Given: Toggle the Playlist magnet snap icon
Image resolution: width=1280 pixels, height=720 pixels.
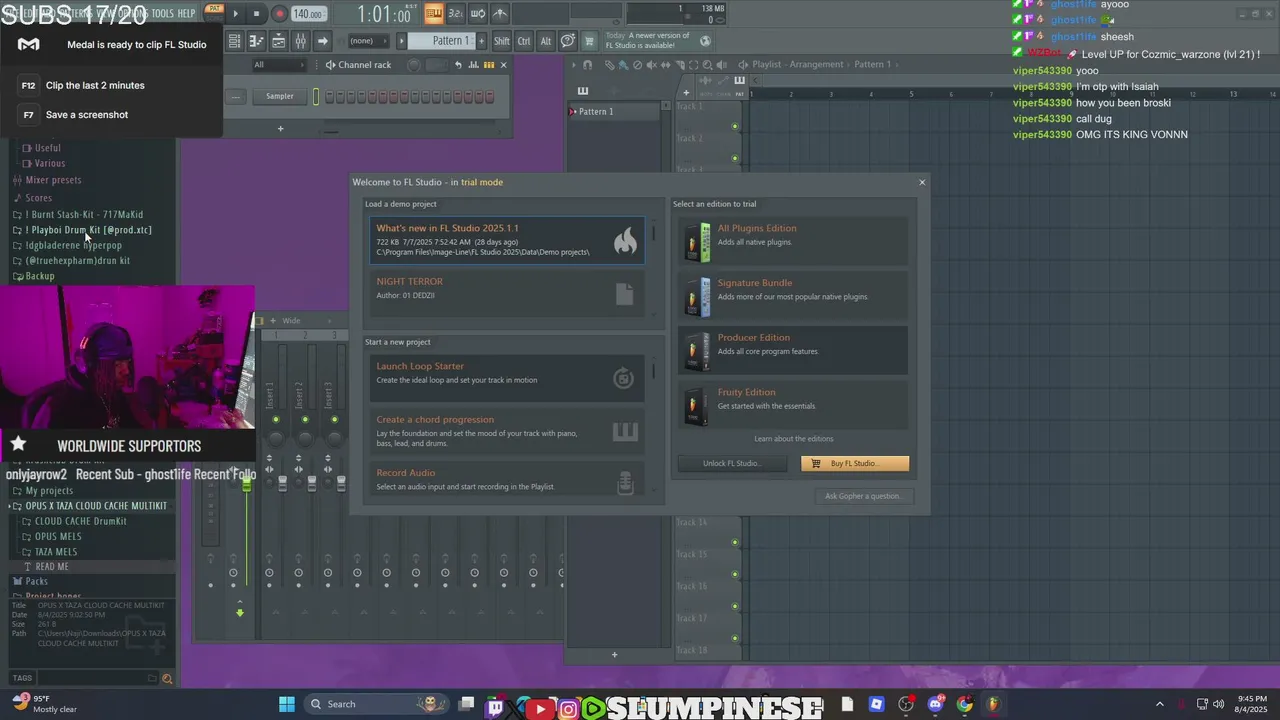Looking at the screenshot, I should pyautogui.click(x=587, y=65).
